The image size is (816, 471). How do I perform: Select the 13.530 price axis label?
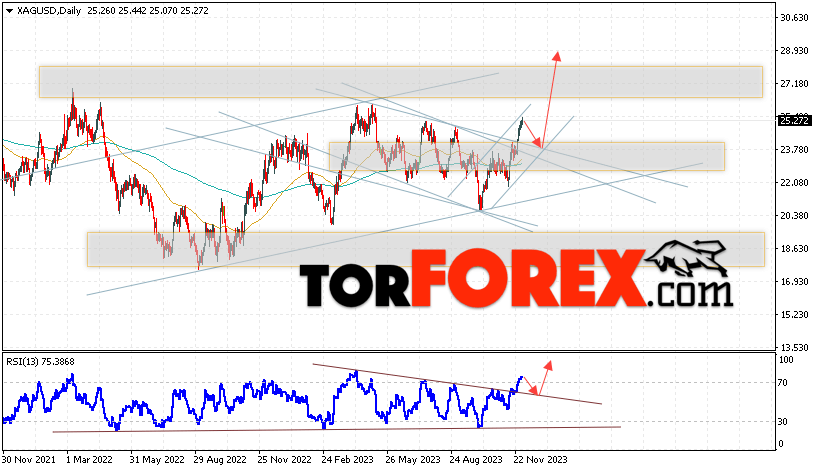coord(794,348)
